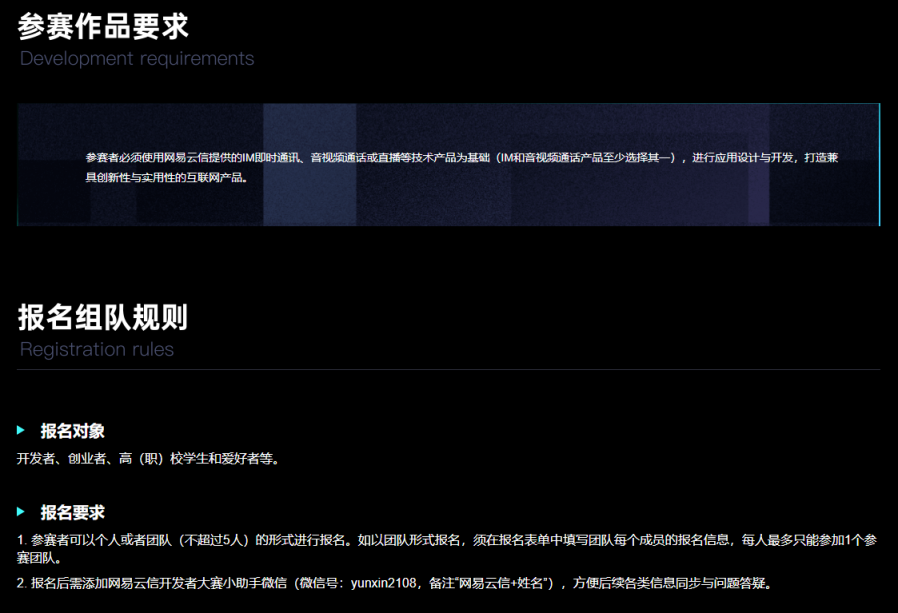
Task: Click the triangle icon beside 报名对象
Action: pyautogui.click(x=21, y=430)
